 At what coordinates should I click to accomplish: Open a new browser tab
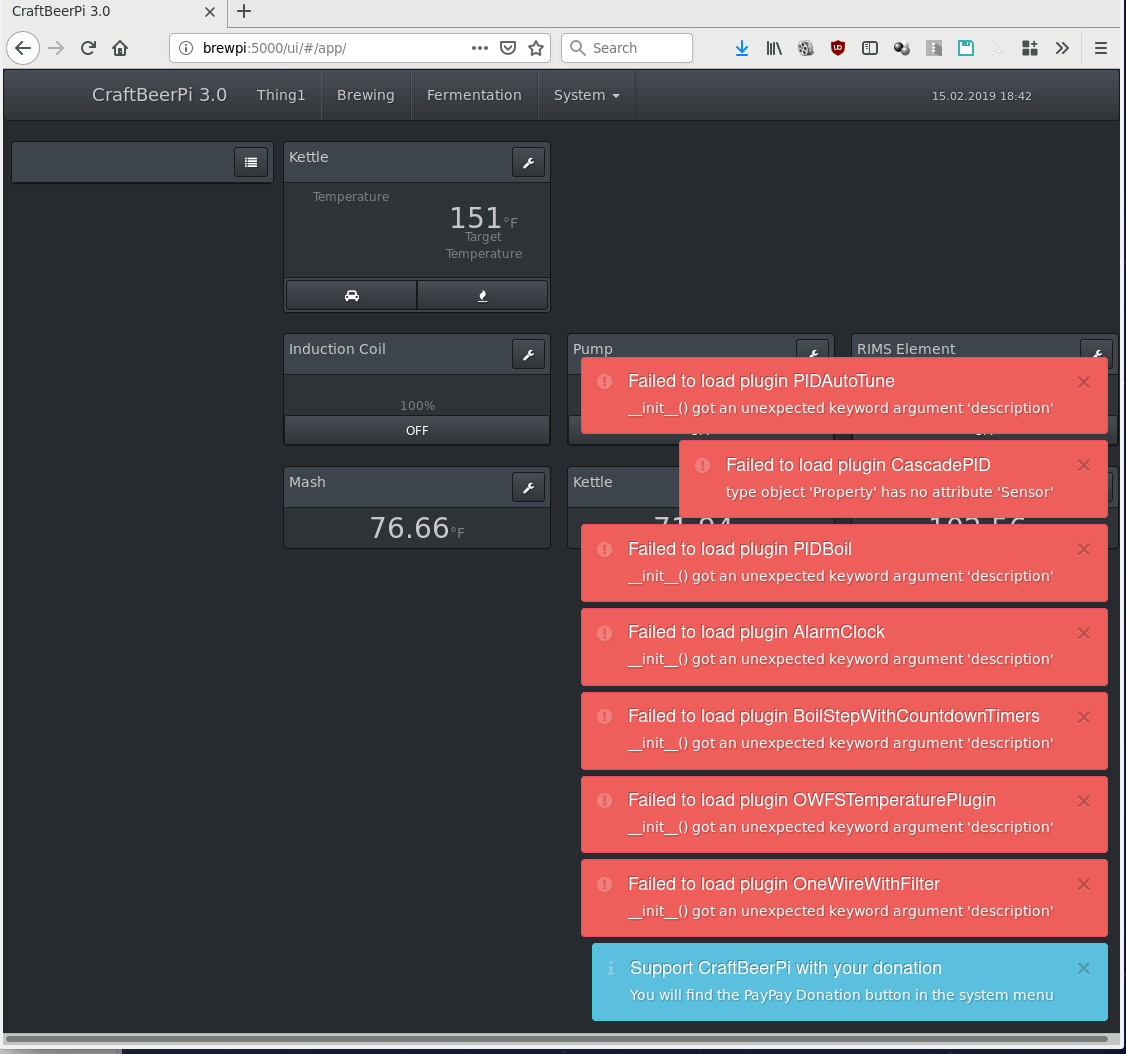244,11
